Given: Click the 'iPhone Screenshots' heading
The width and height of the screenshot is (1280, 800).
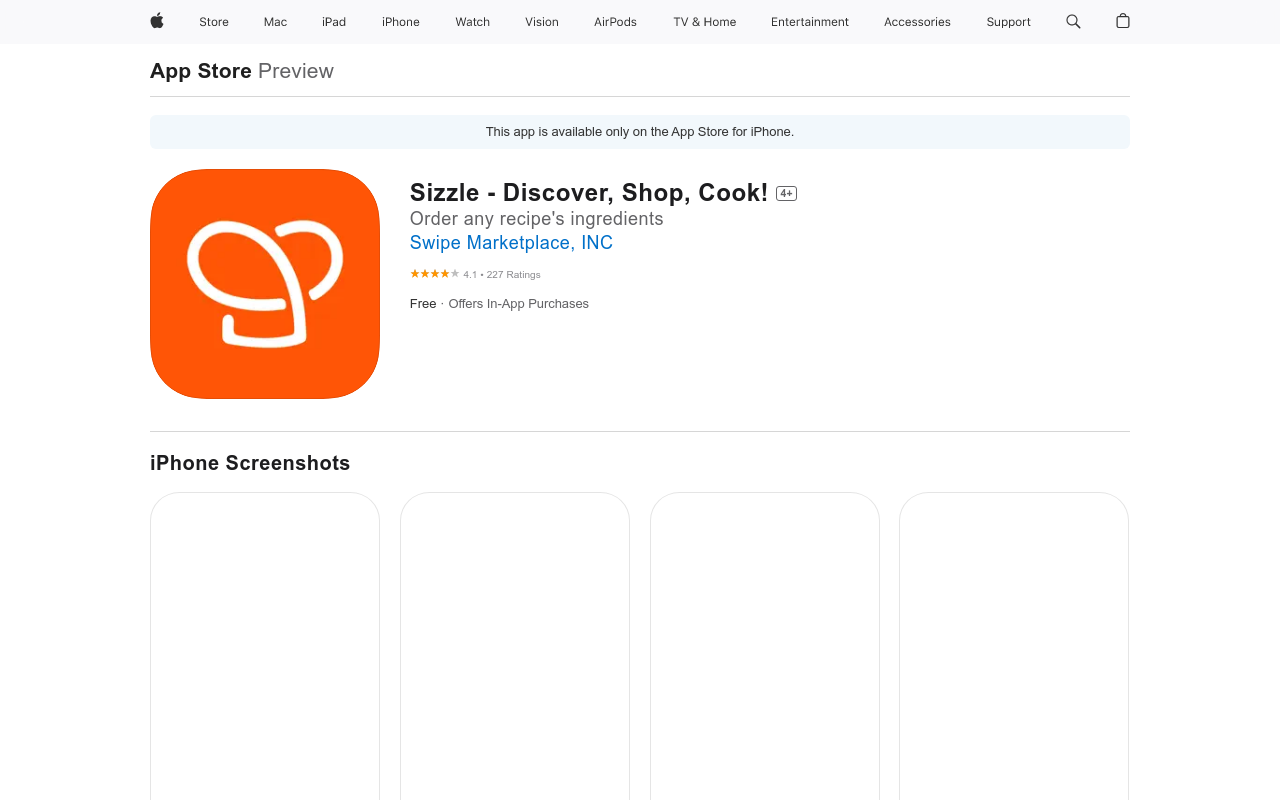Looking at the screenshot, I should coord(250,463).
